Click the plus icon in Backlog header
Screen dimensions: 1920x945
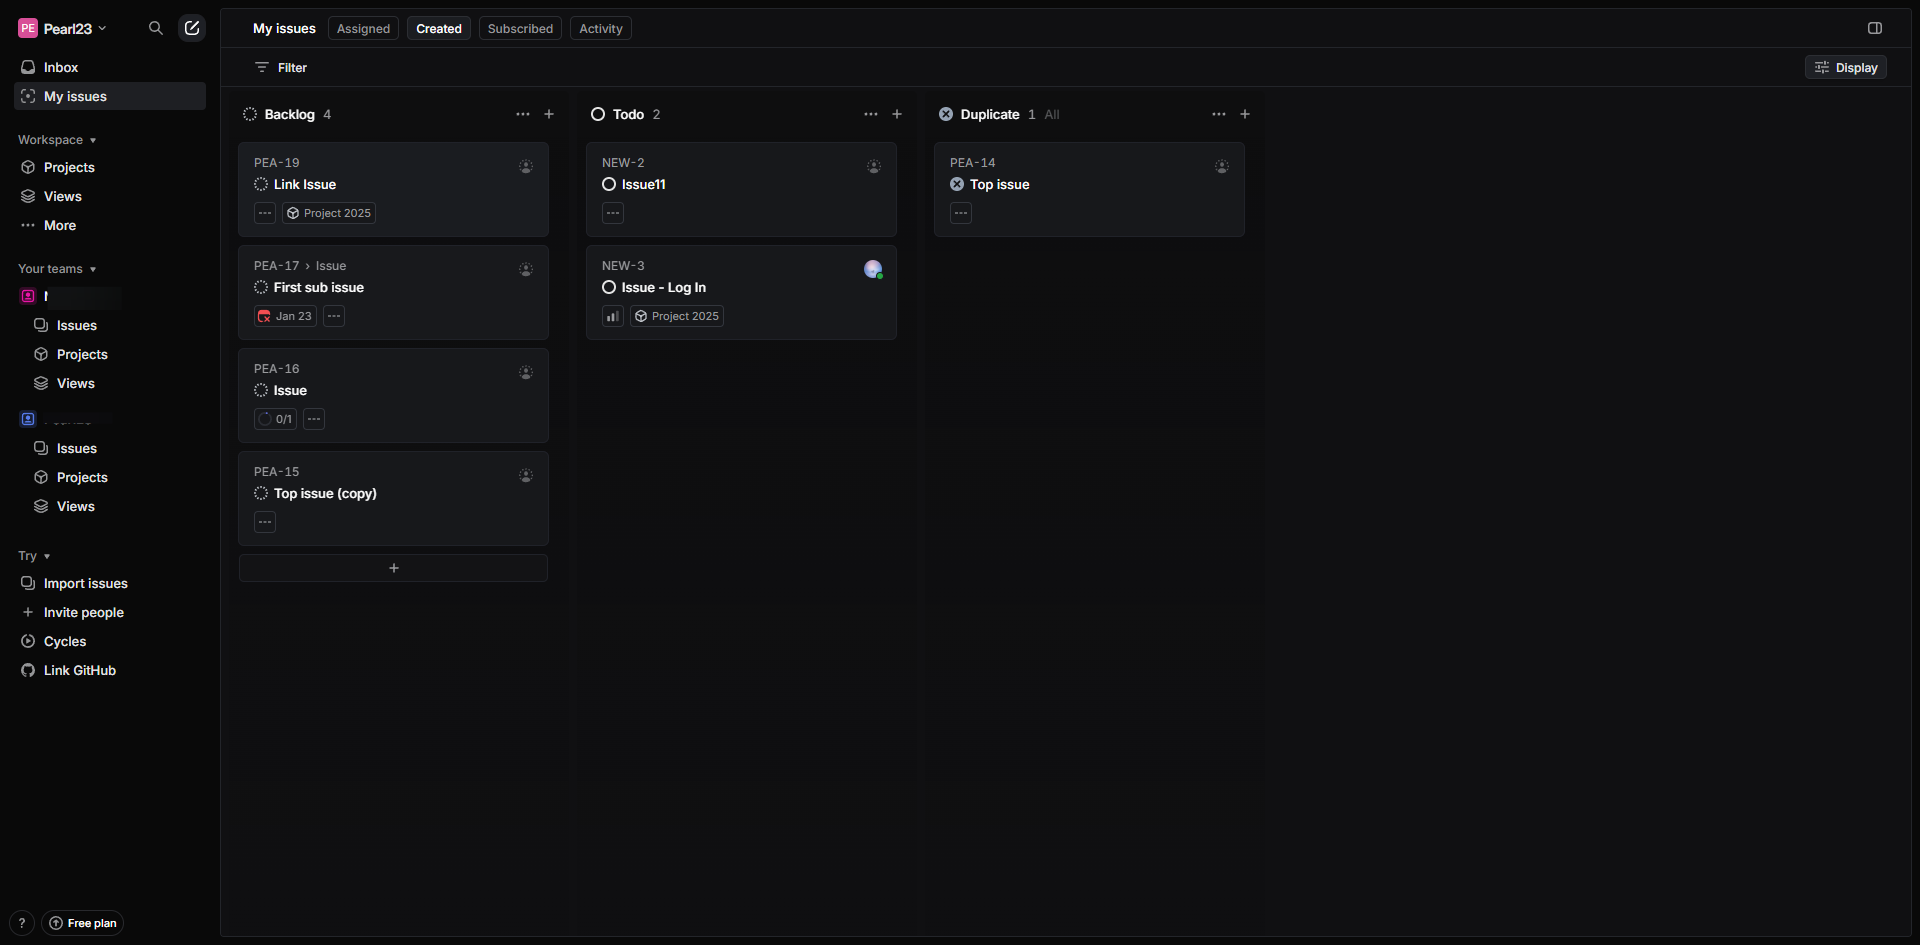549,114
